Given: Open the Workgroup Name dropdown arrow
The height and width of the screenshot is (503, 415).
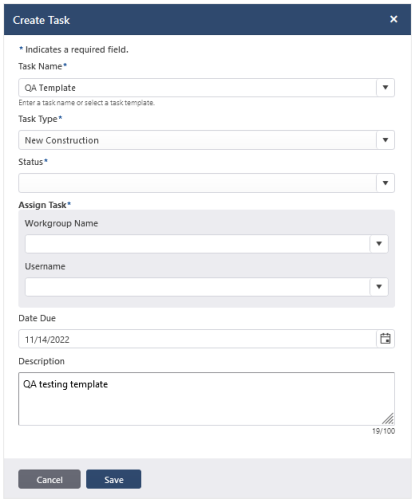Looking at the screenshot, I should point(379,244).
